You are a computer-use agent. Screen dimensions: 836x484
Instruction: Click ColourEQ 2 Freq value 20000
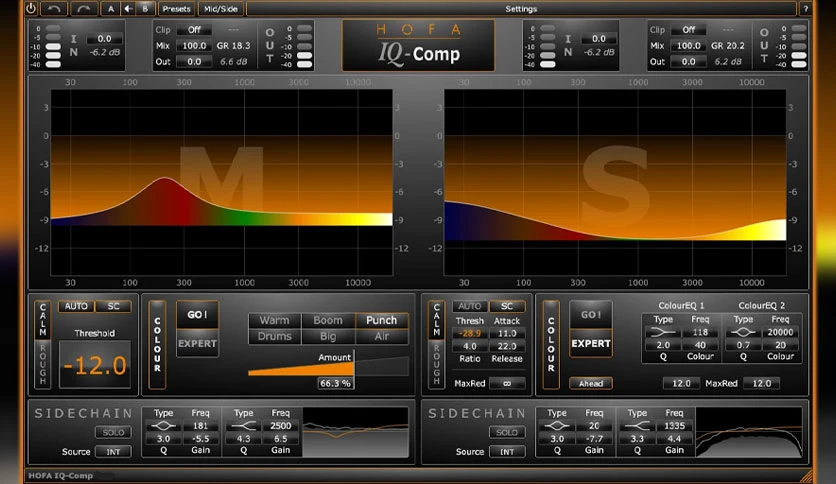point(780,332)
